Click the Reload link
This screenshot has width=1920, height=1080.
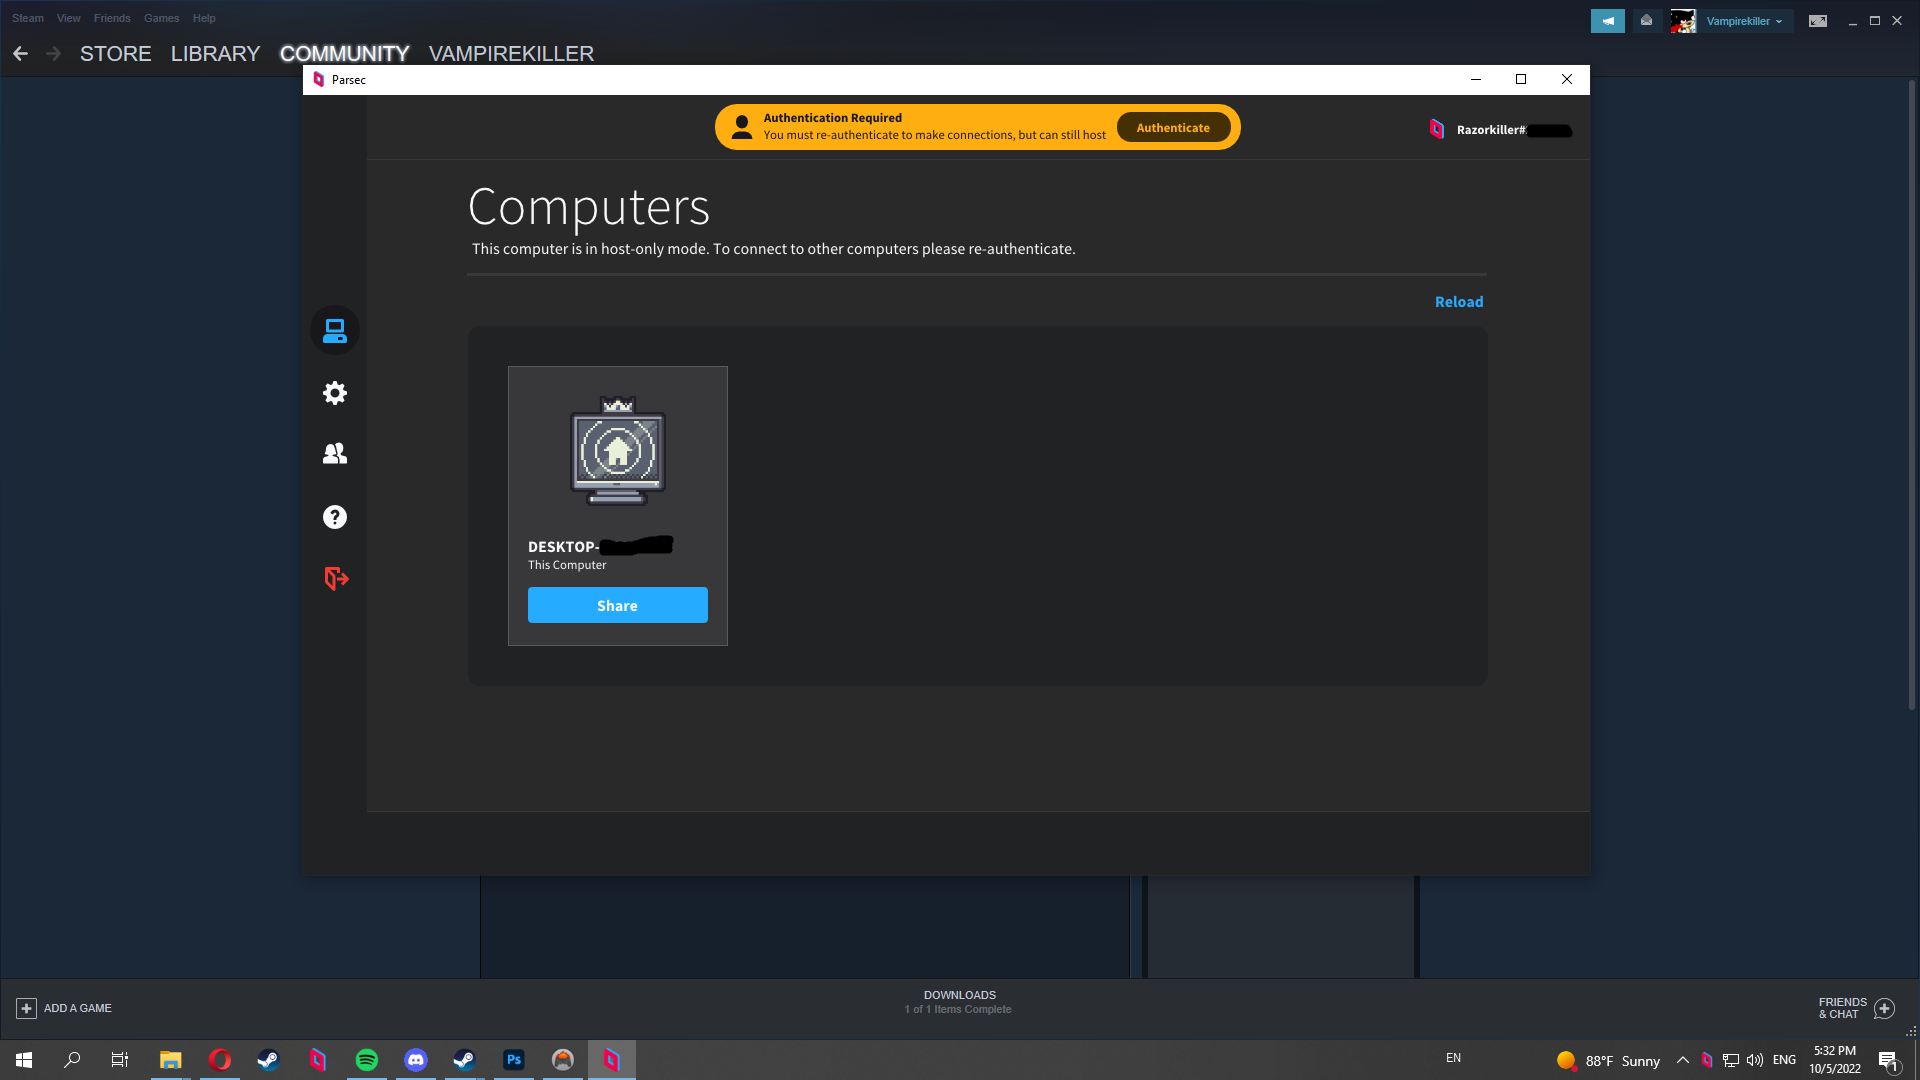1458,302
